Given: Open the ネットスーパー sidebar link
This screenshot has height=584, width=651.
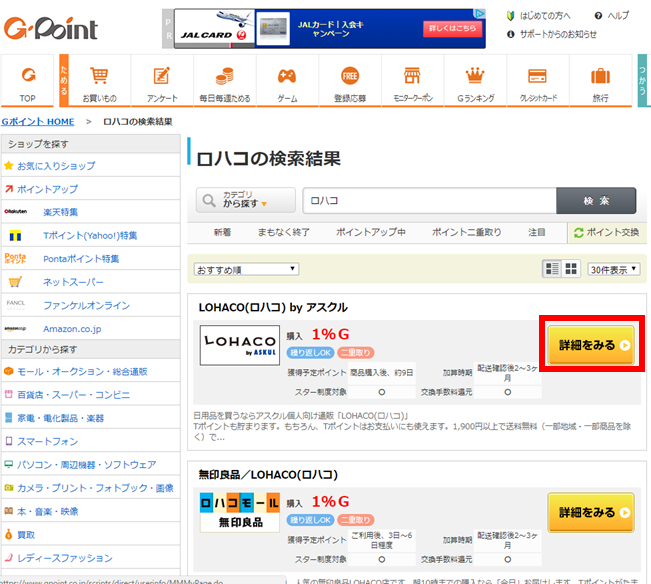Looking at the screenshot, I should point(73,282).
